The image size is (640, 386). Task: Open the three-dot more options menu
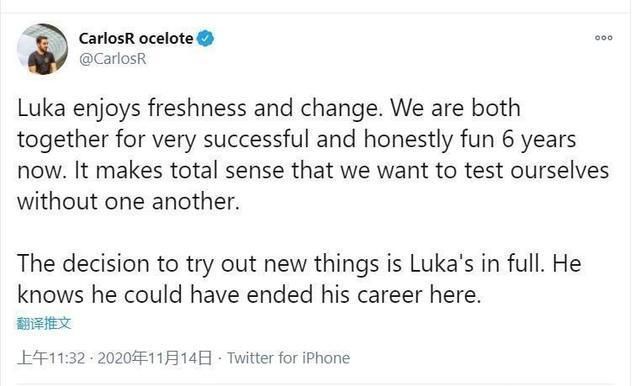pos(603,38)
